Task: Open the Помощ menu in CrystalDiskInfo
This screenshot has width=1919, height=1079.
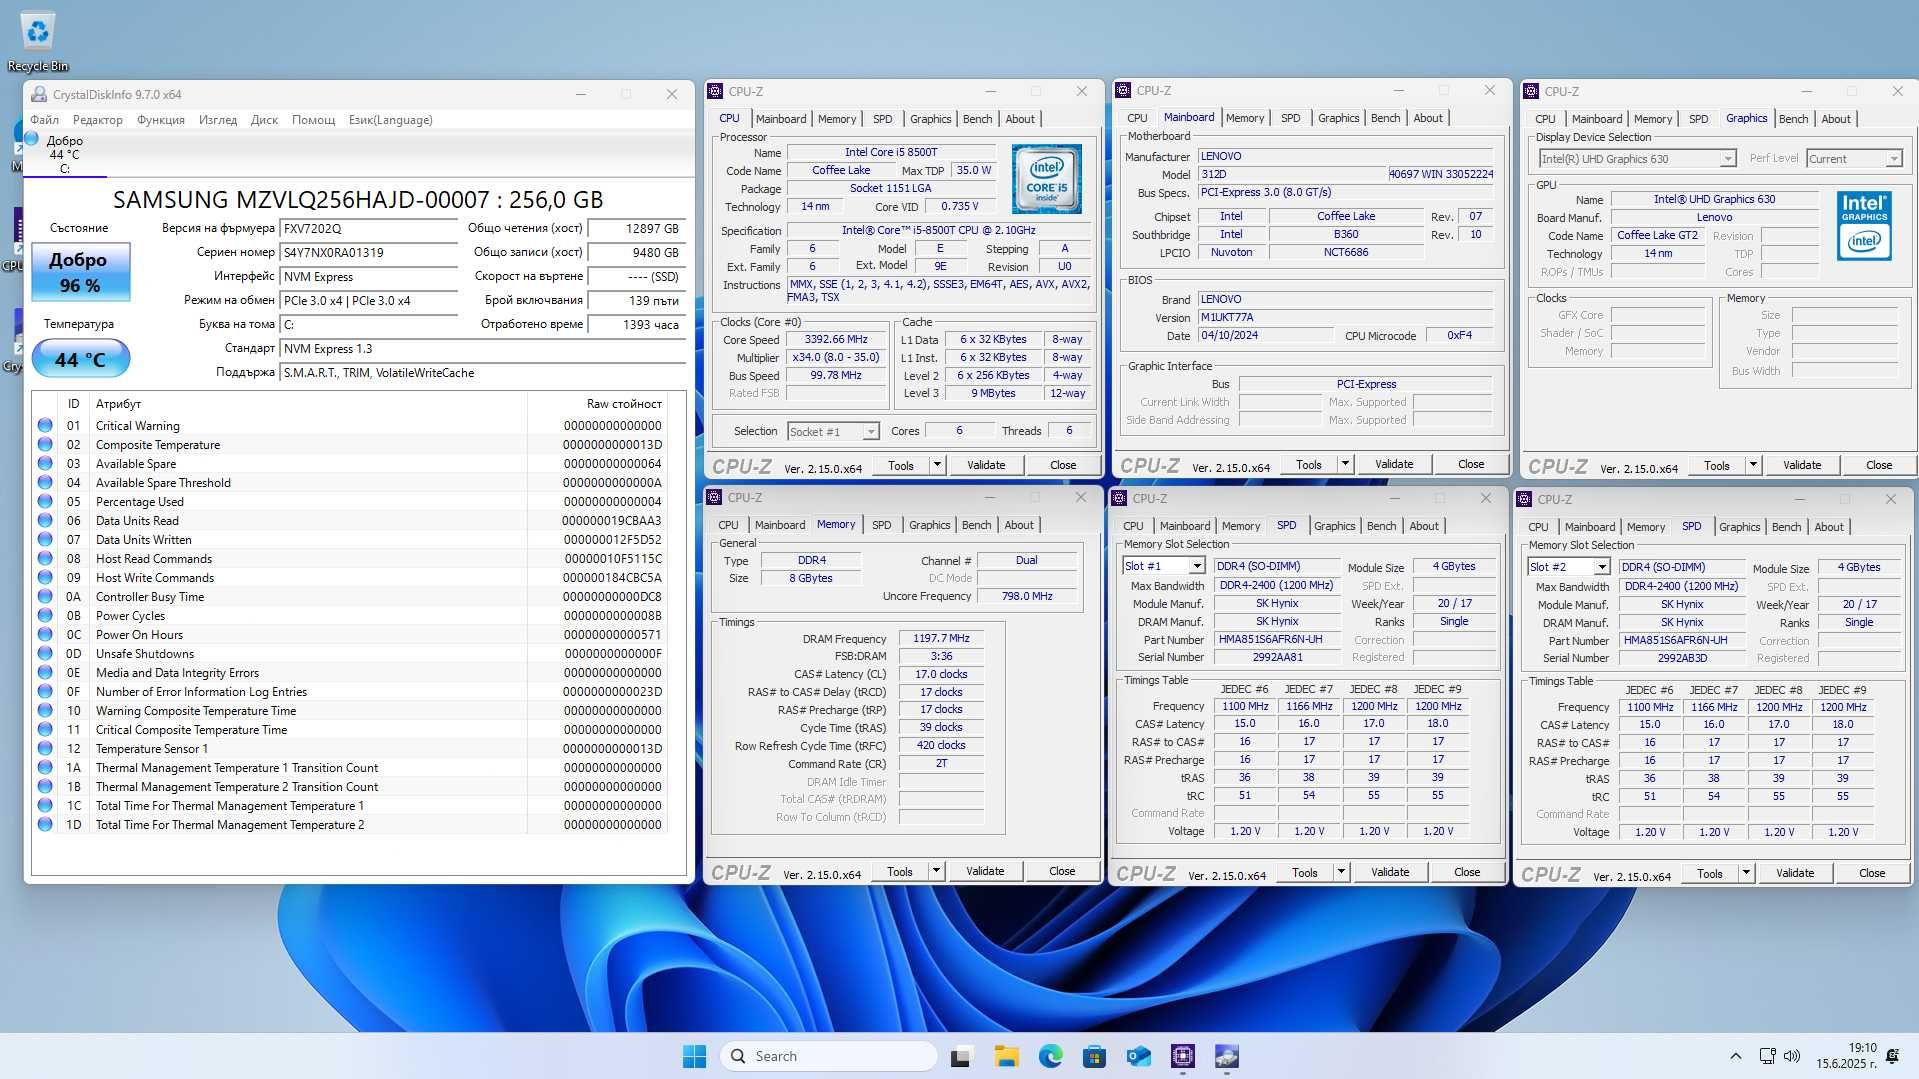Action: pyautogui.click(x=313, y=119)
